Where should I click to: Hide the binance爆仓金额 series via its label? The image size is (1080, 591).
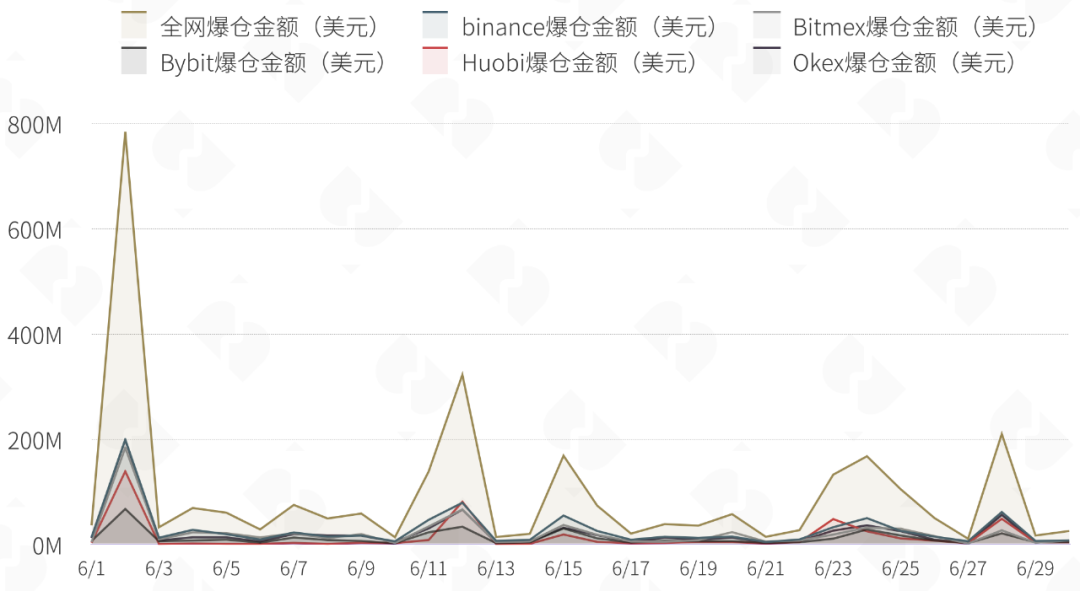coord(590,27)
